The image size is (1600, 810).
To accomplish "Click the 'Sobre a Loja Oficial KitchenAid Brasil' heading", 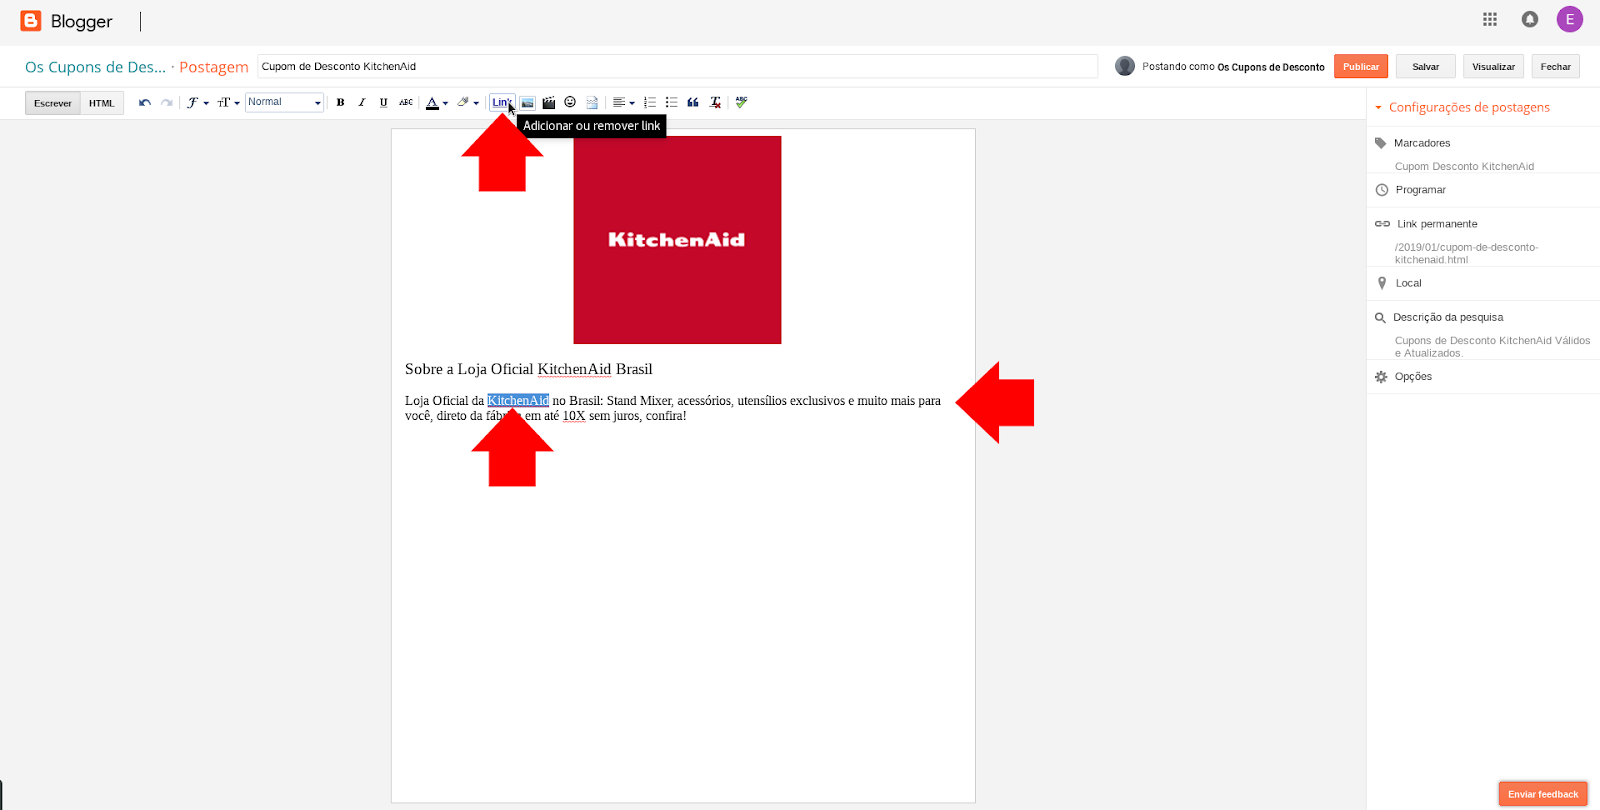I will [x=528, y=369].
